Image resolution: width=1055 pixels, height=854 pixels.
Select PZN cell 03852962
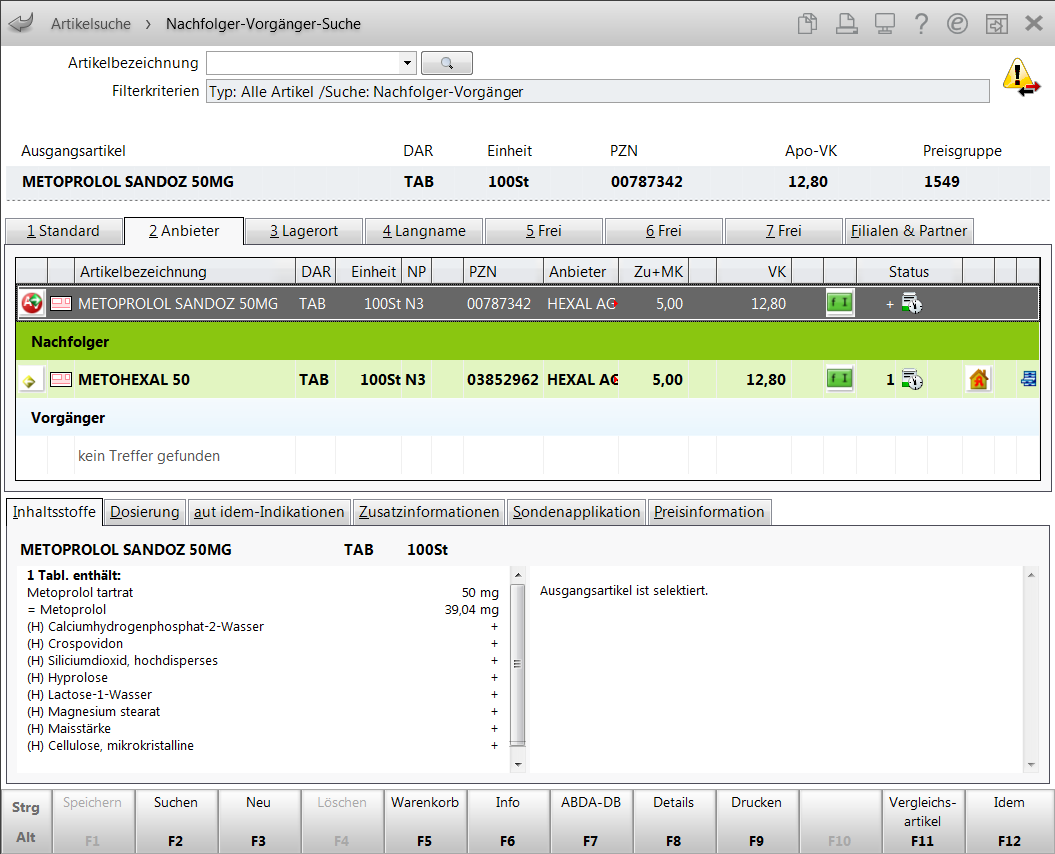[x=503, y=380]
